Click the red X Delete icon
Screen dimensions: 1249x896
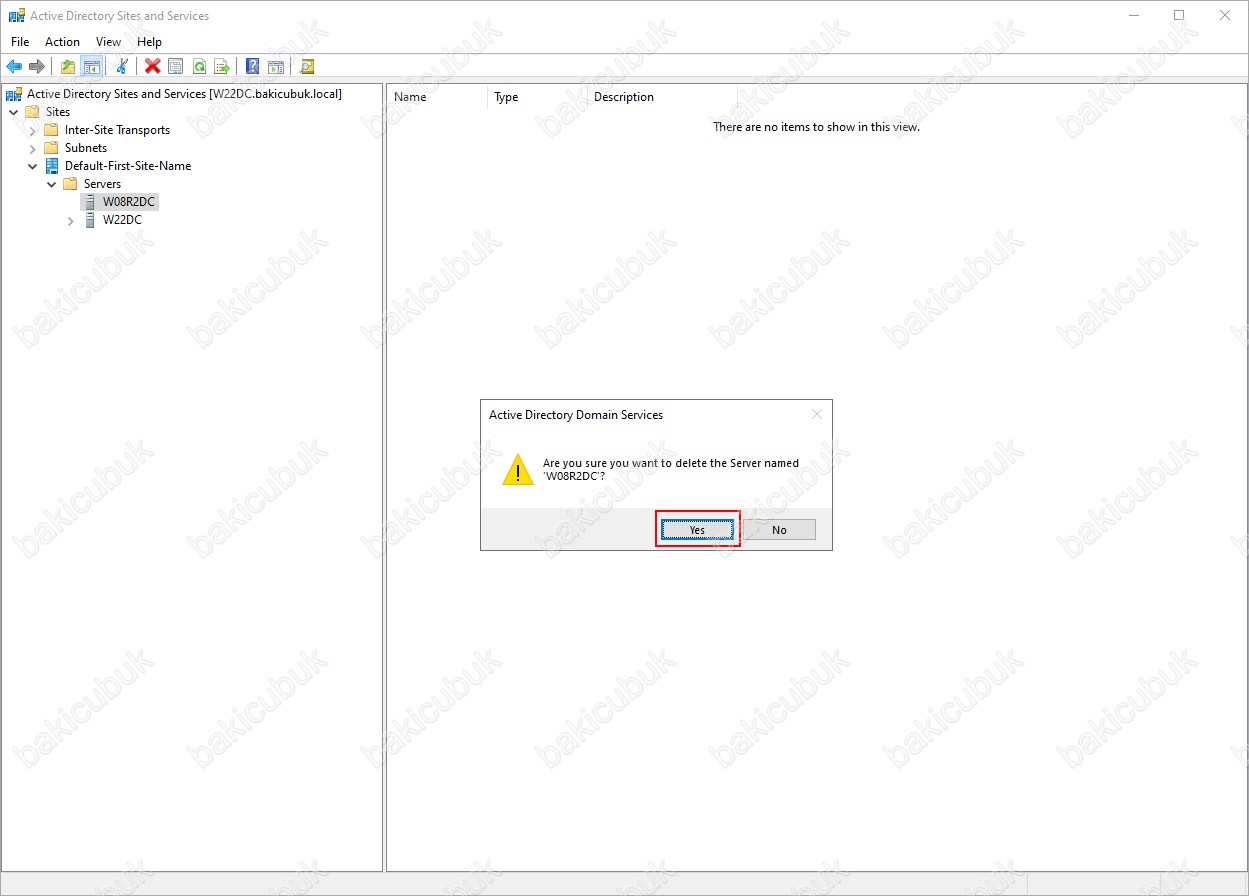(x=153, y=67)
